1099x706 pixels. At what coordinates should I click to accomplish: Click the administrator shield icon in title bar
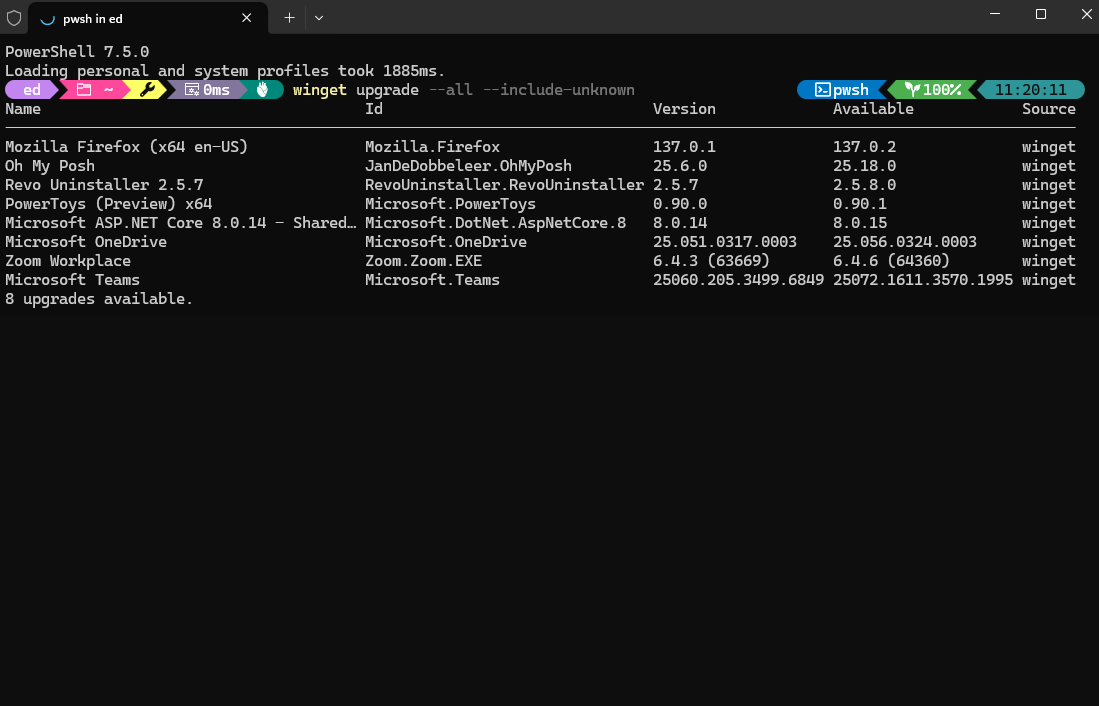[x=14, y=17]
